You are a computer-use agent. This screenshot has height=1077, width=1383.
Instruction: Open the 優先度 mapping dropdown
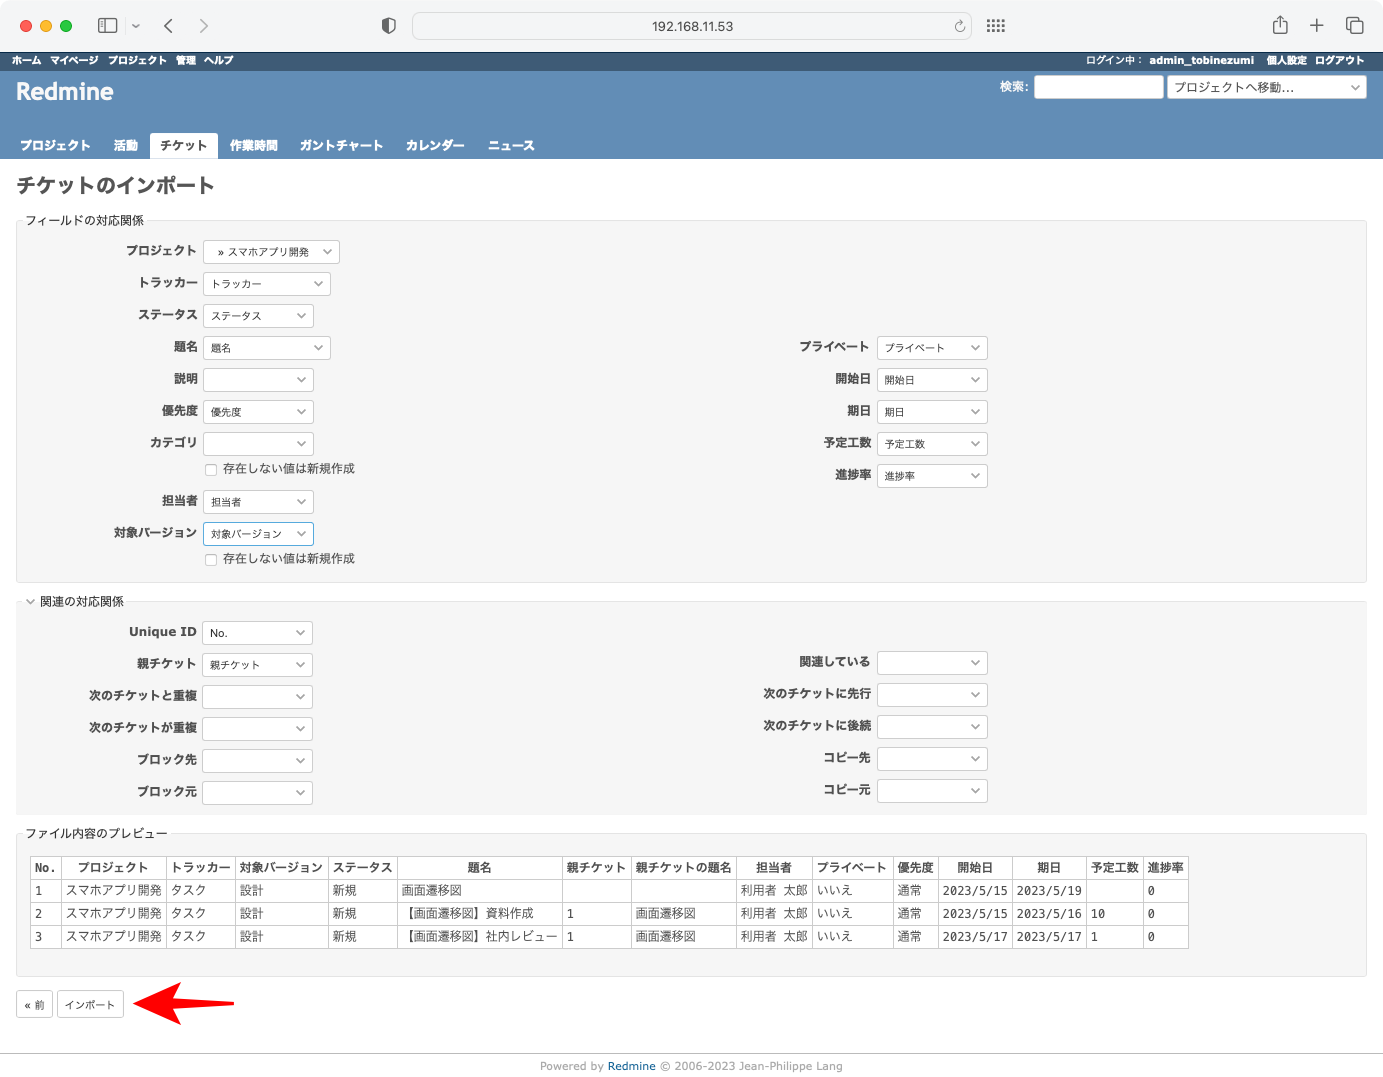click(x=258, y=411)
